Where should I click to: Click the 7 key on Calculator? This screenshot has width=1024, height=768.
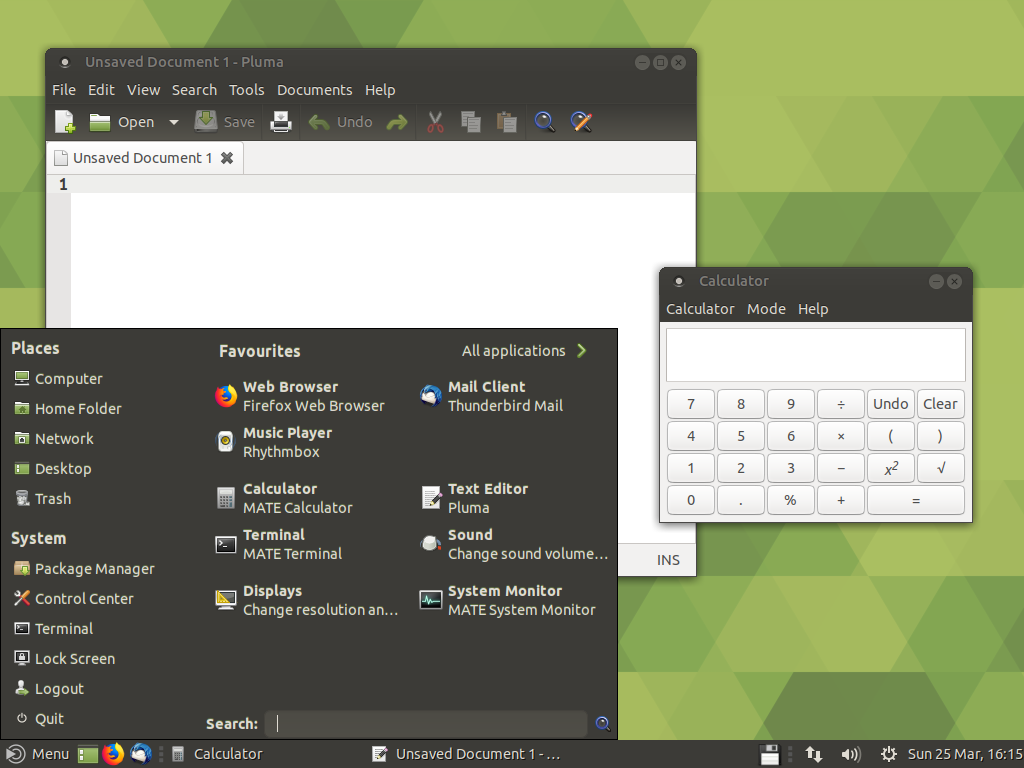tap(691, 404)
